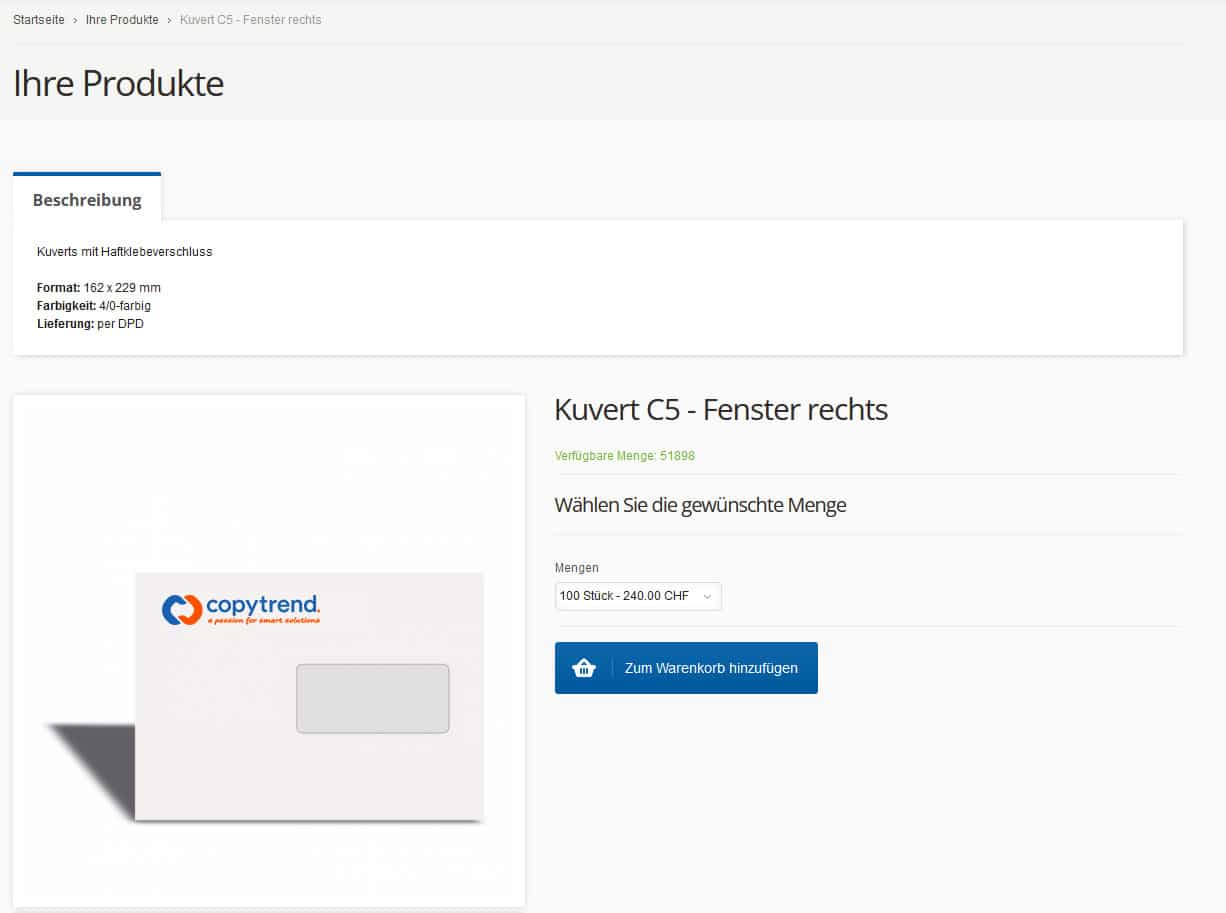The width and height of the screenshot is (1226, 913).
Task: Click the Format 162 x 229 mm line
Action: [99, 288]
